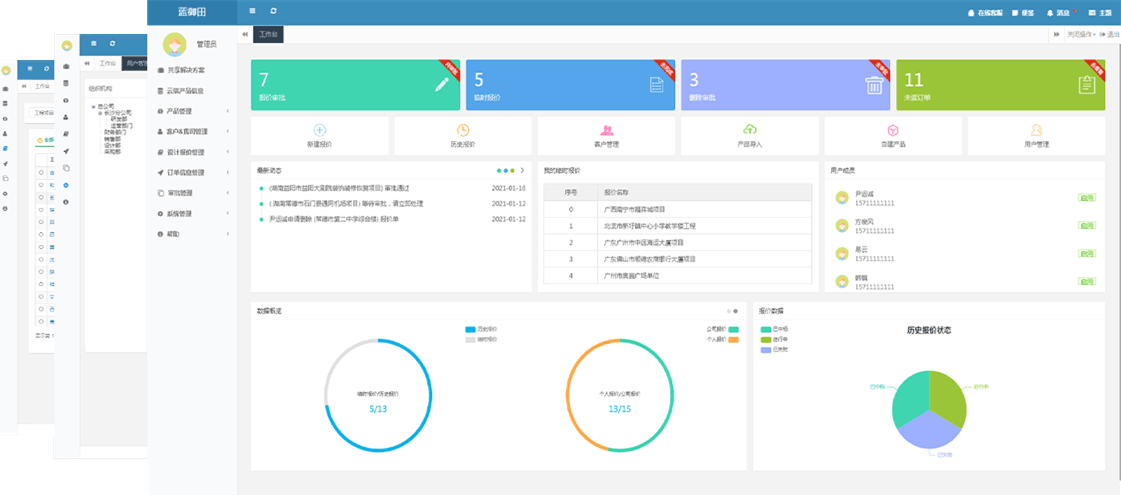Image resolution: width=1121 pixels, height=495 pixels.
Task: Toggle 启用 status for 尹运诚
Action: pyautogui.click(x=1087, y=198)
